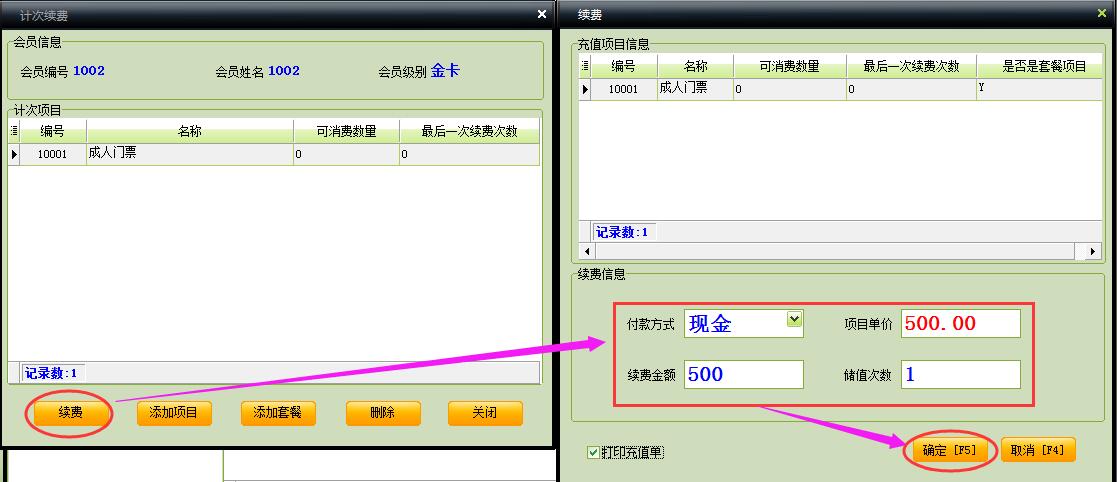1117x482 pixels.
Task: Close the 计次续费 window
Action: pos(542,14)
